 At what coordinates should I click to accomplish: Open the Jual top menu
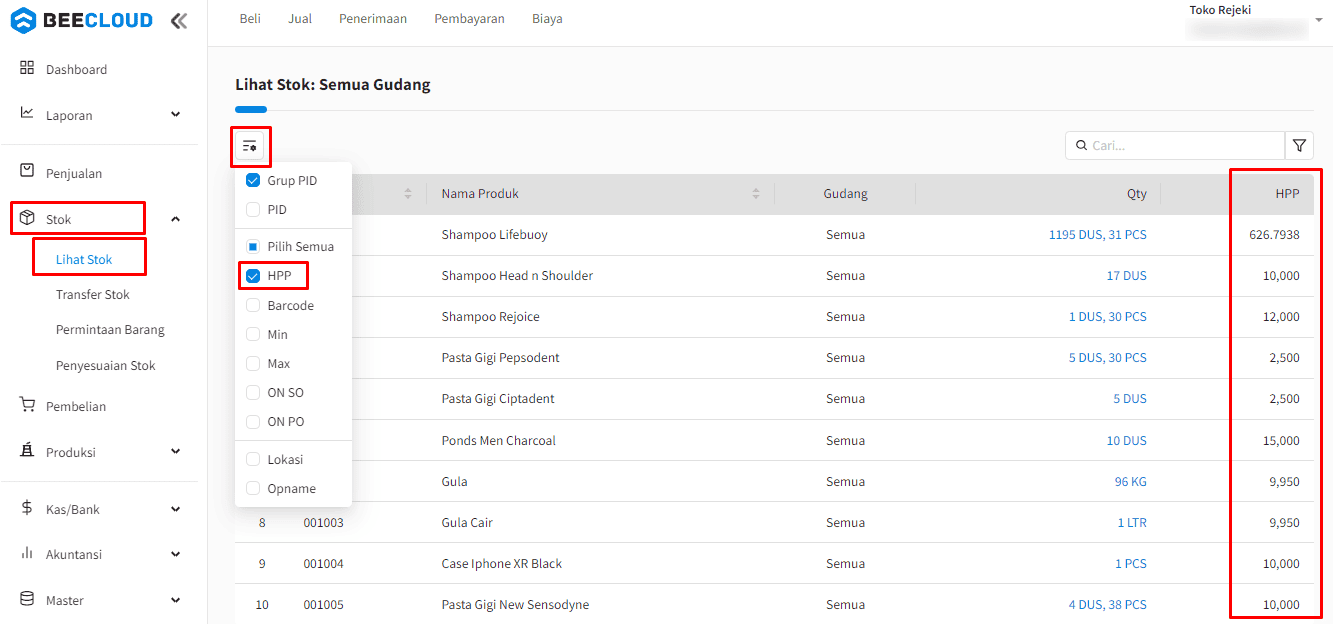(x=300, y=19)
